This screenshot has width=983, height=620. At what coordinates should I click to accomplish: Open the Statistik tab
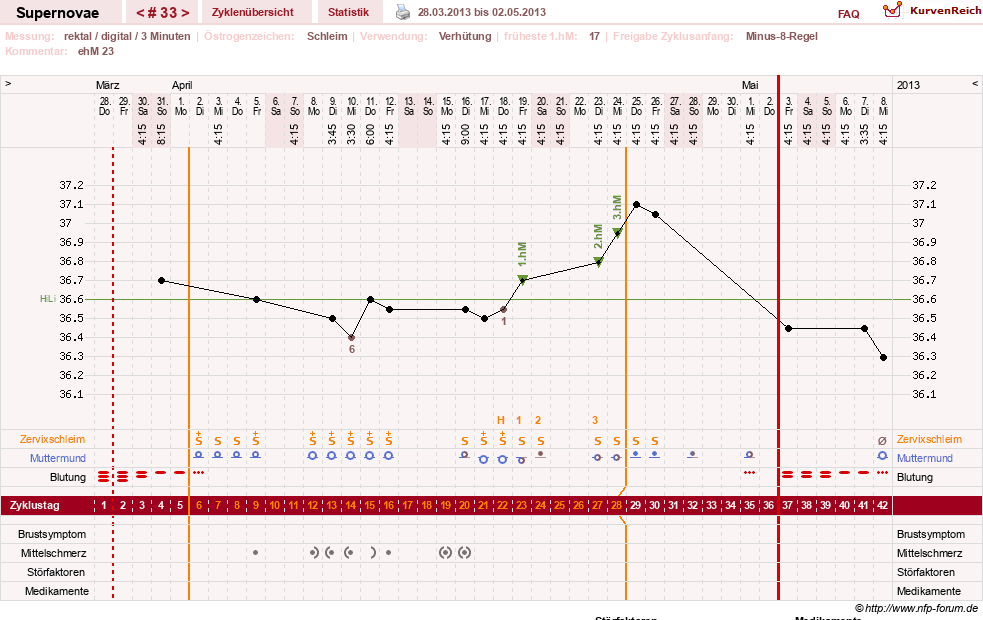348,12
